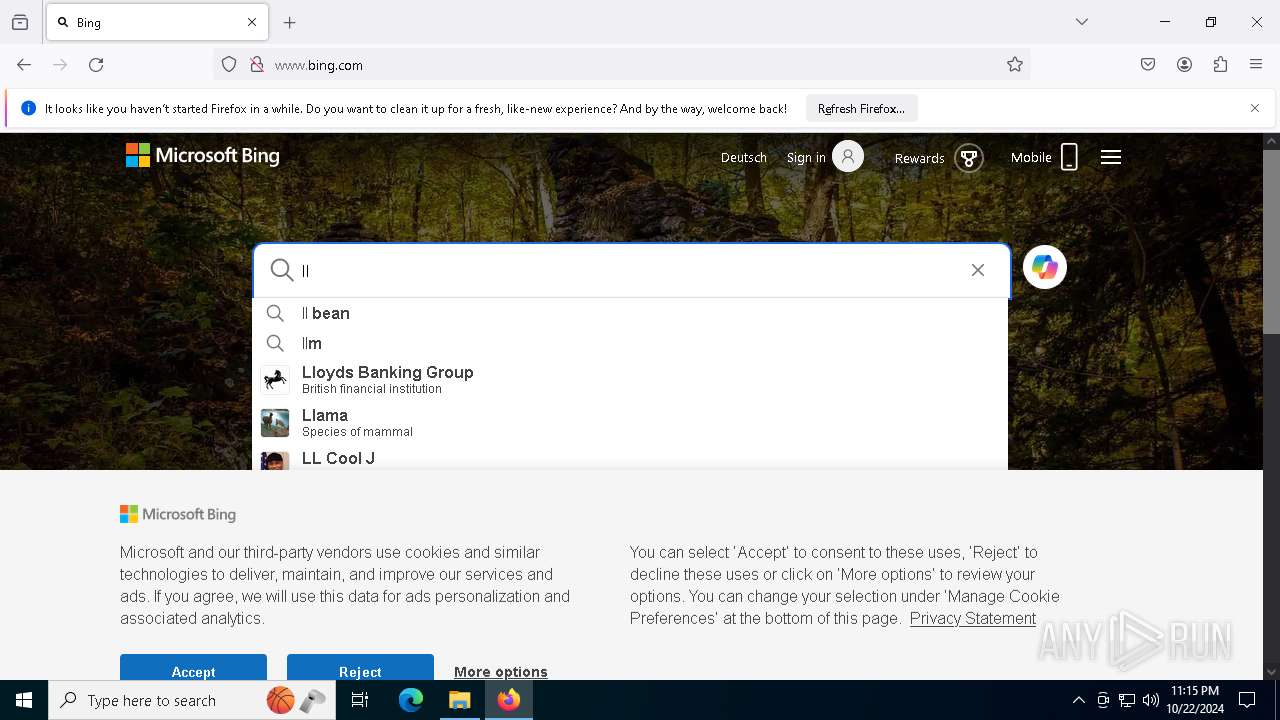Click the Bing search magnifier icon
This screenshot has width=1280, height=720.
click(282, 270)
